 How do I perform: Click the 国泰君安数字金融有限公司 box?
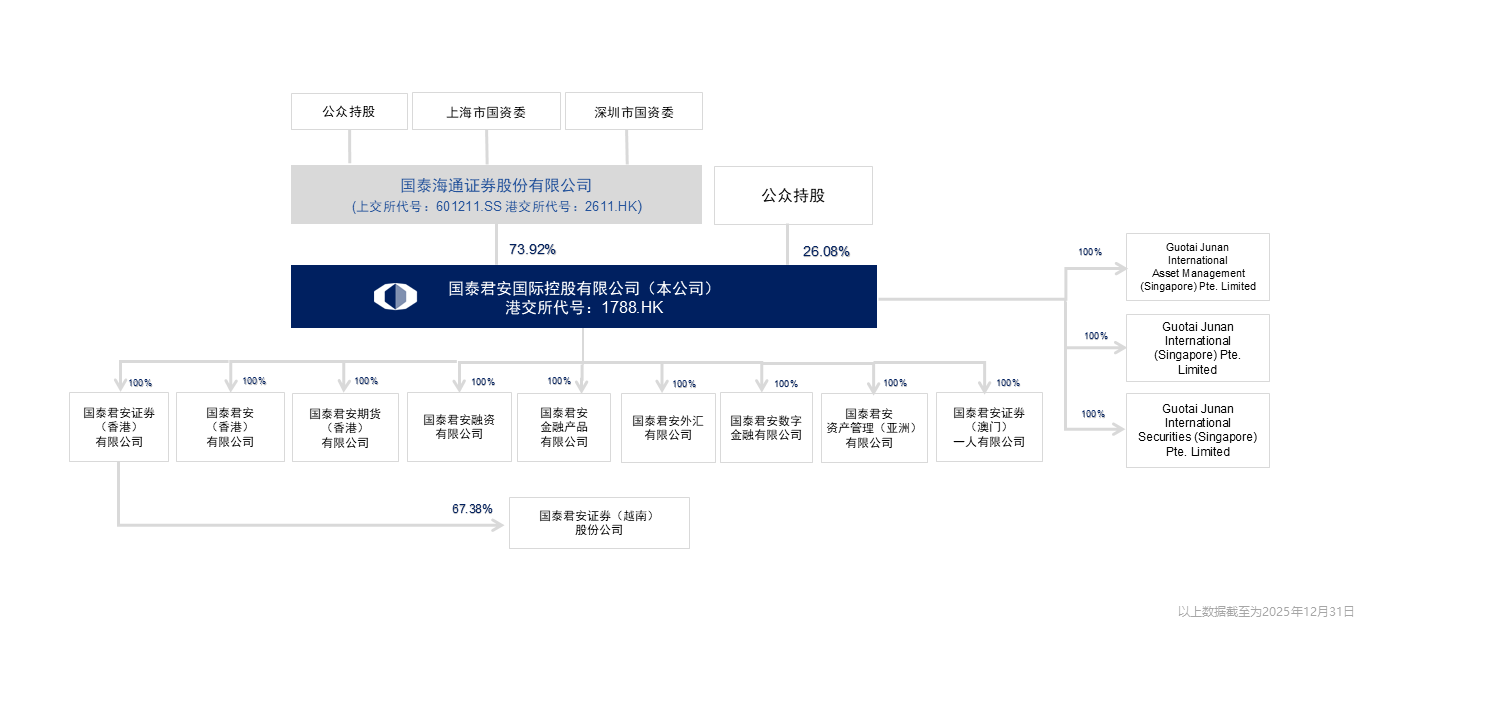(x=766, y=428)
